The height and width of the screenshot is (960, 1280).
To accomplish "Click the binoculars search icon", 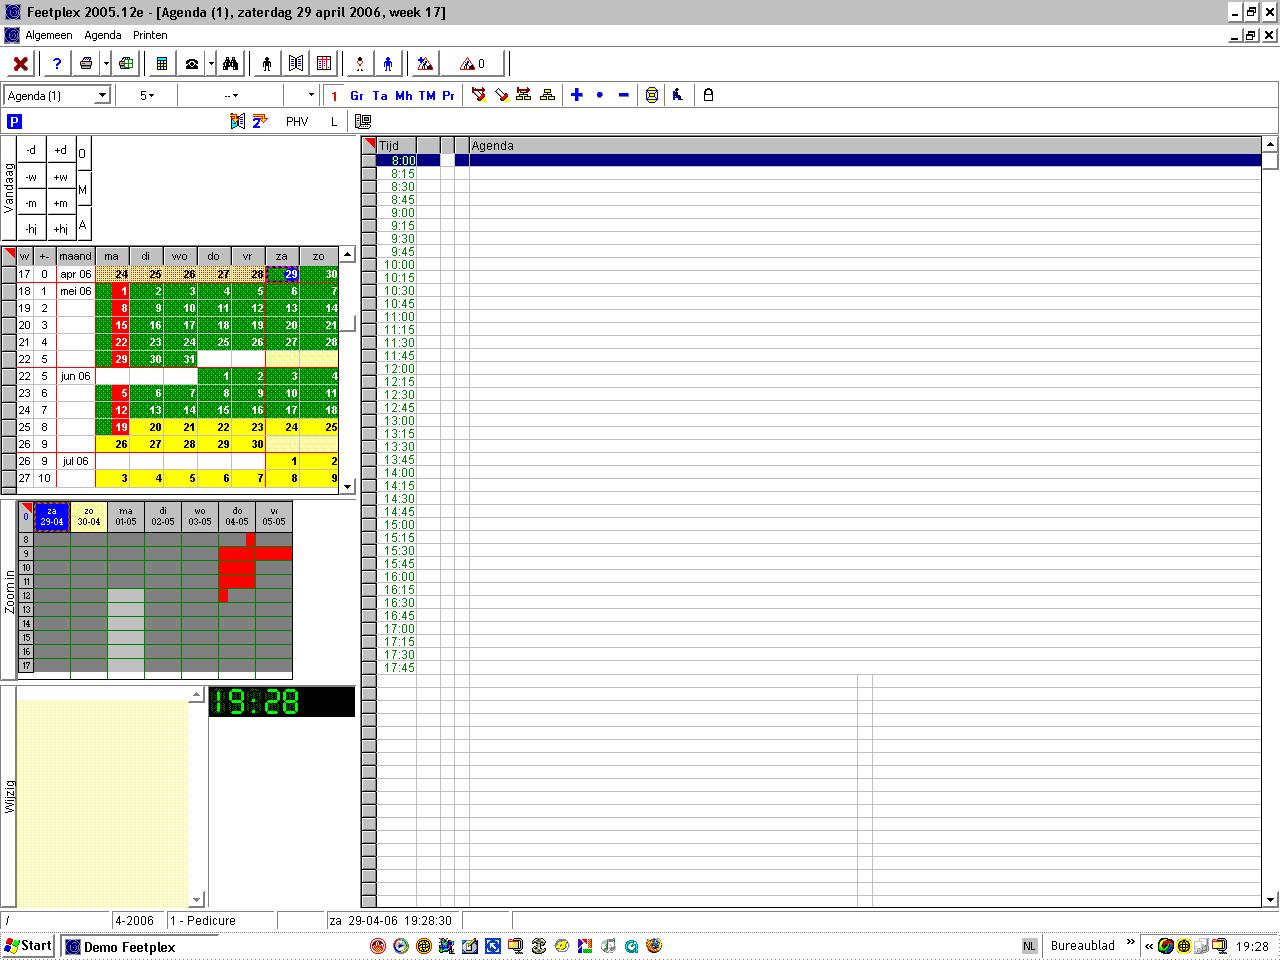I will pos(231,64).
